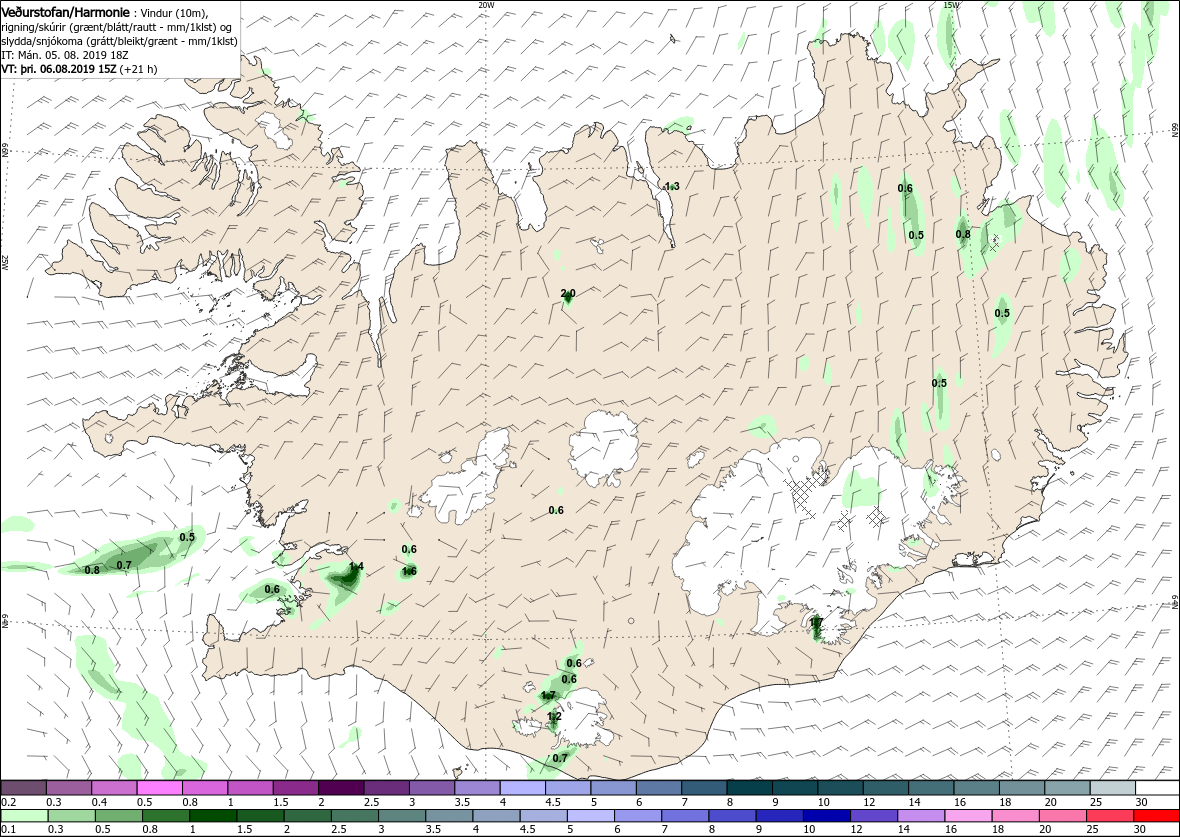This screenshot has height=837, width=1180.
Task: Click the 15W longitude label
Action: point(950,5)
